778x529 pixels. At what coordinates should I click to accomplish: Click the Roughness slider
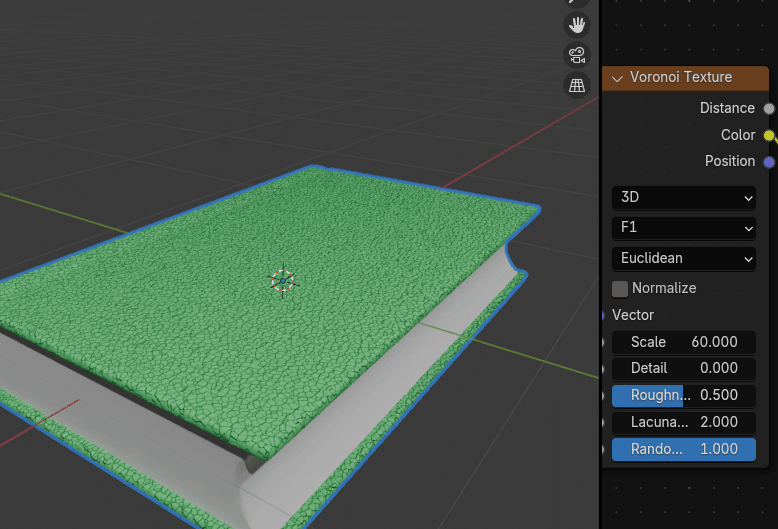(x=684, y=395)
